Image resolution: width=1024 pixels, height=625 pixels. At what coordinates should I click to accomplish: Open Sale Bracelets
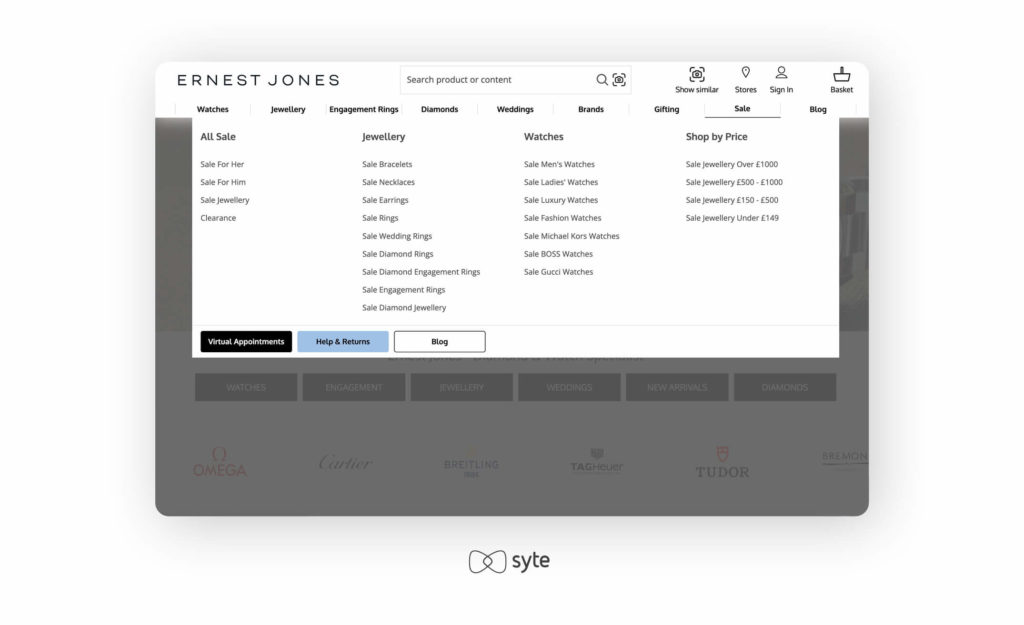(x=387, y=164)
